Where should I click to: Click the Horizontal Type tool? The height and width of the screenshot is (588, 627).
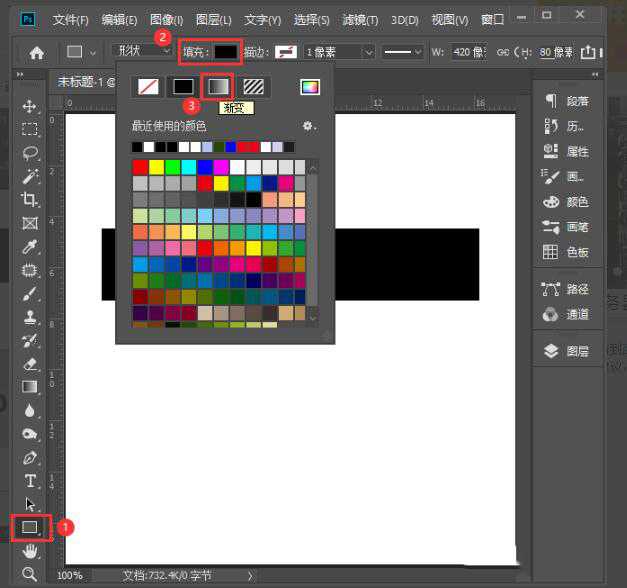point(30,481)
